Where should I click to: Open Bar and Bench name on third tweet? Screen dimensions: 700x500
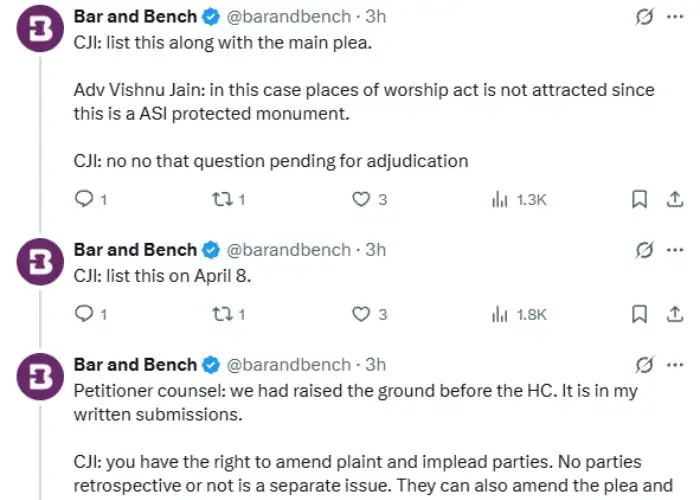tap(135, 365)
